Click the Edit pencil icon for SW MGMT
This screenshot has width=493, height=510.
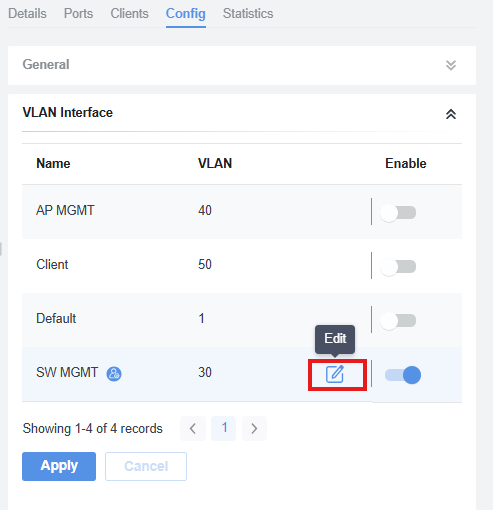click(335, 374)
